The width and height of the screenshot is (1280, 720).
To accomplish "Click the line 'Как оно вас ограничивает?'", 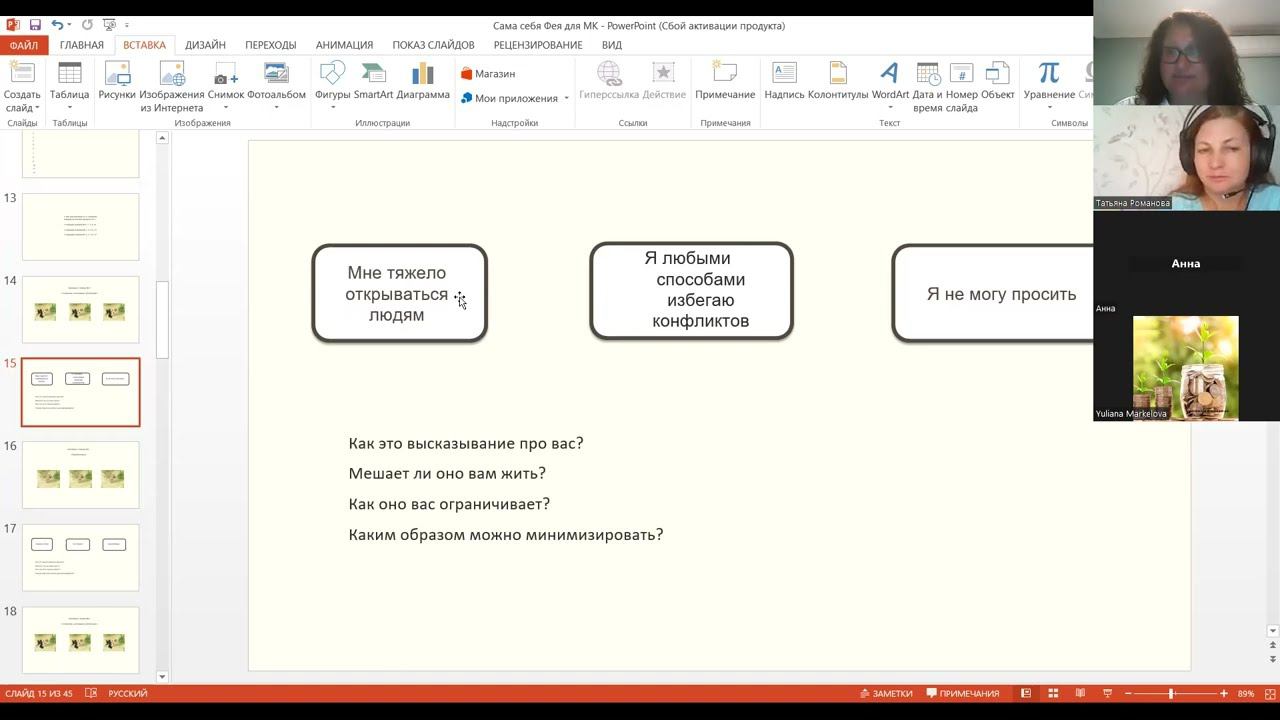I will (449, 504).
